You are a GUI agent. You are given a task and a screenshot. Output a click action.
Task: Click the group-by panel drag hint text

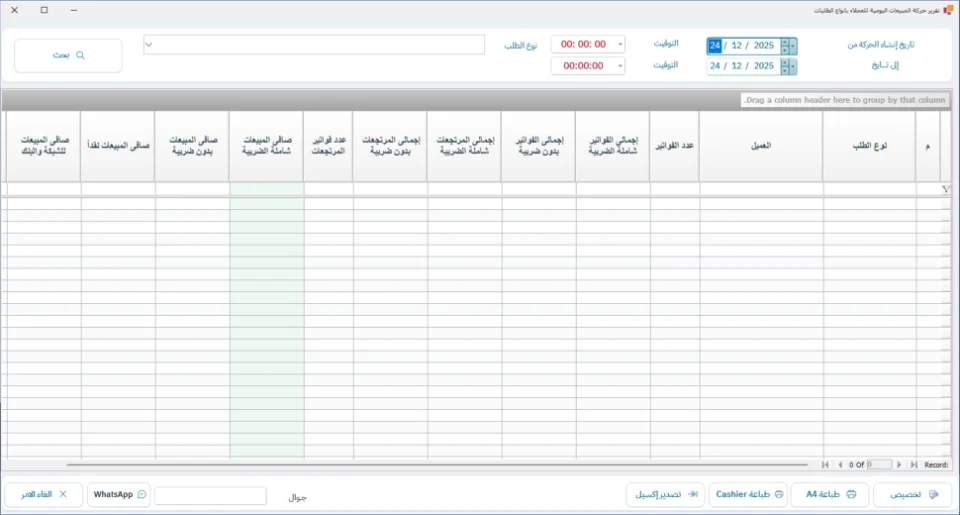point(844,100)
